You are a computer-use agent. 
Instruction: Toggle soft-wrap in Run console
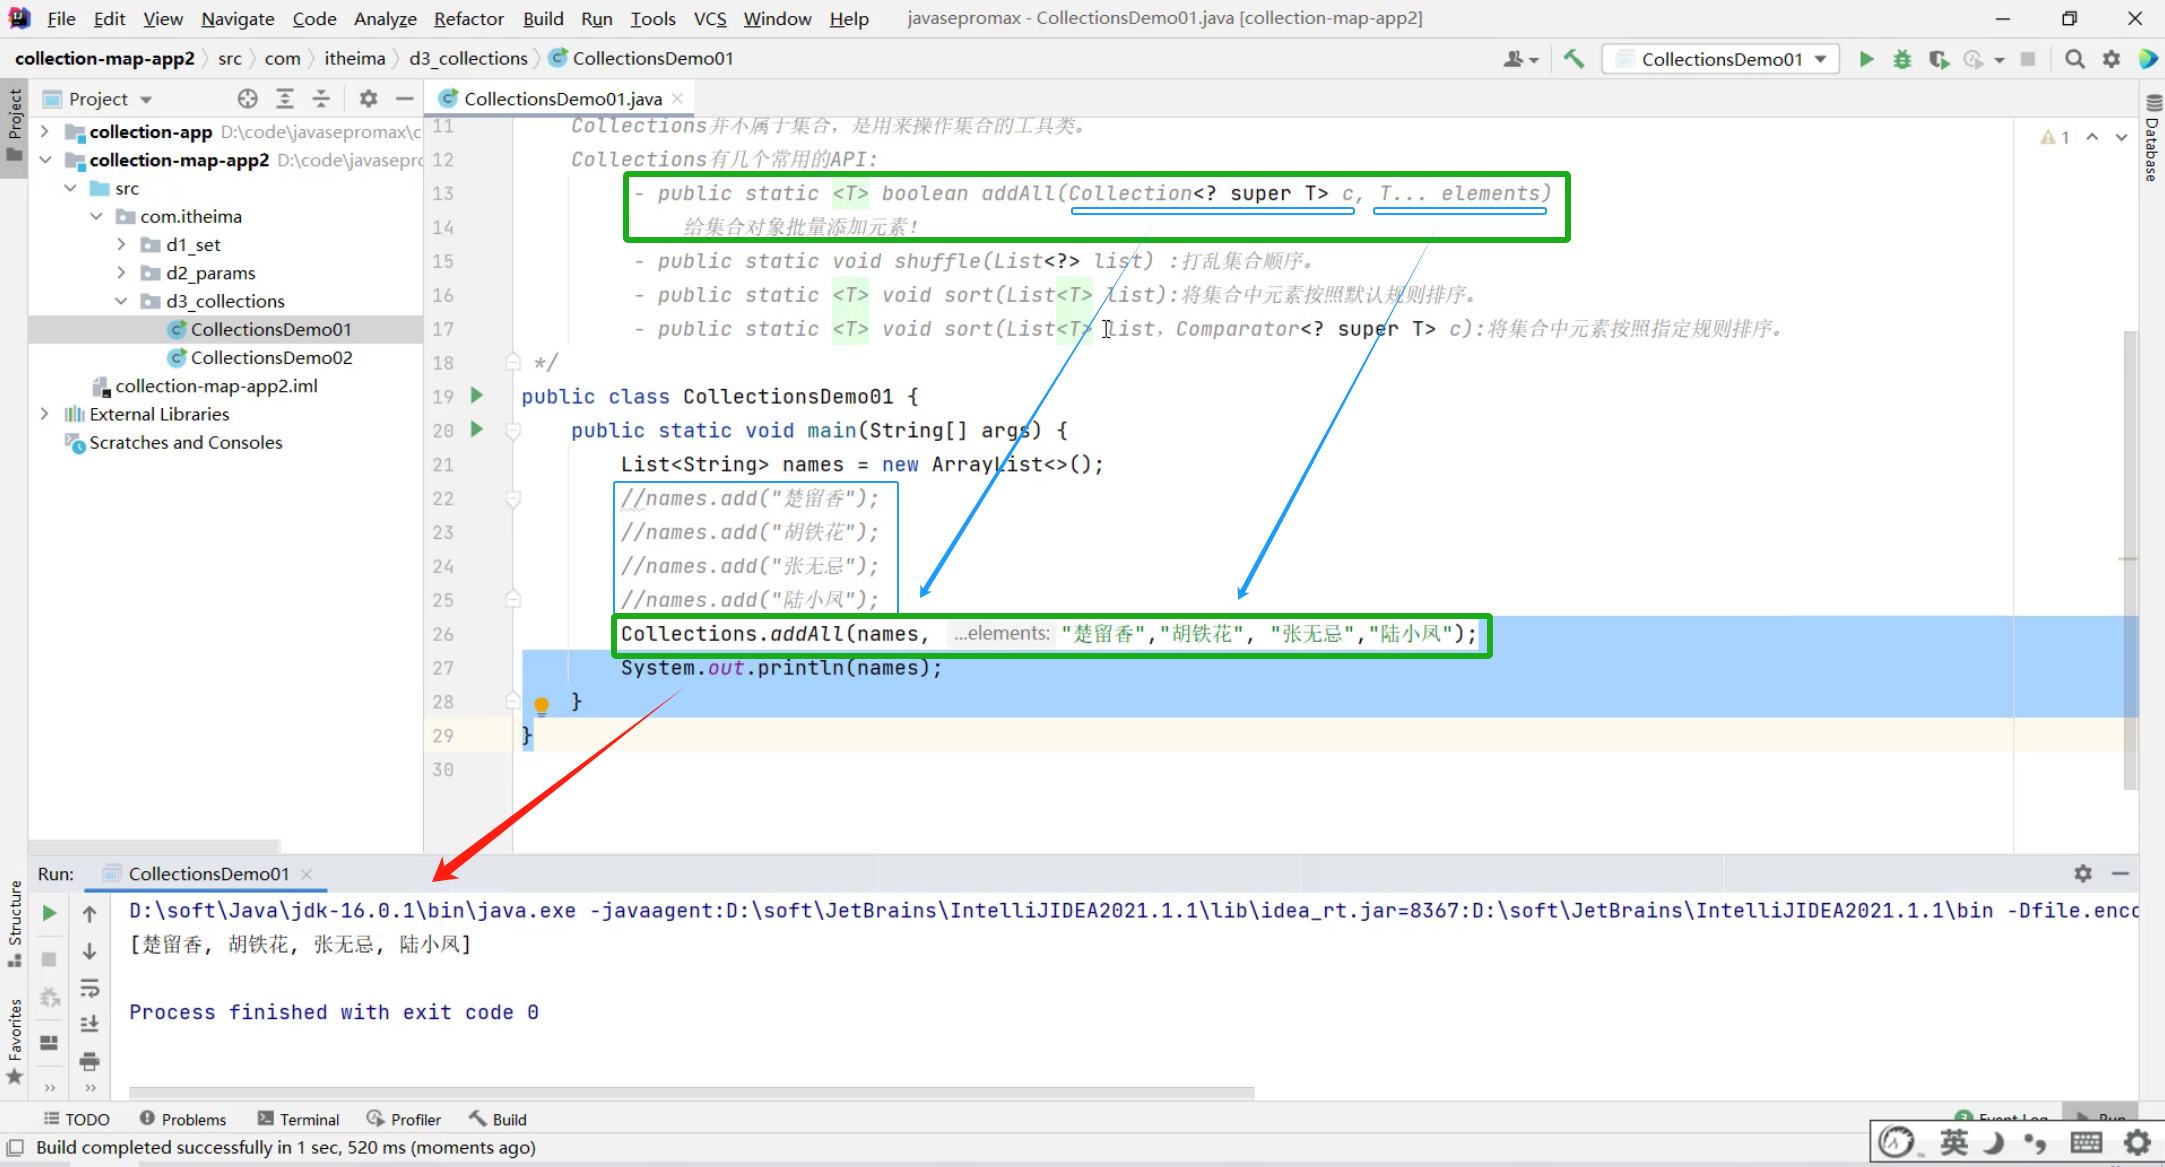point(89,988)
